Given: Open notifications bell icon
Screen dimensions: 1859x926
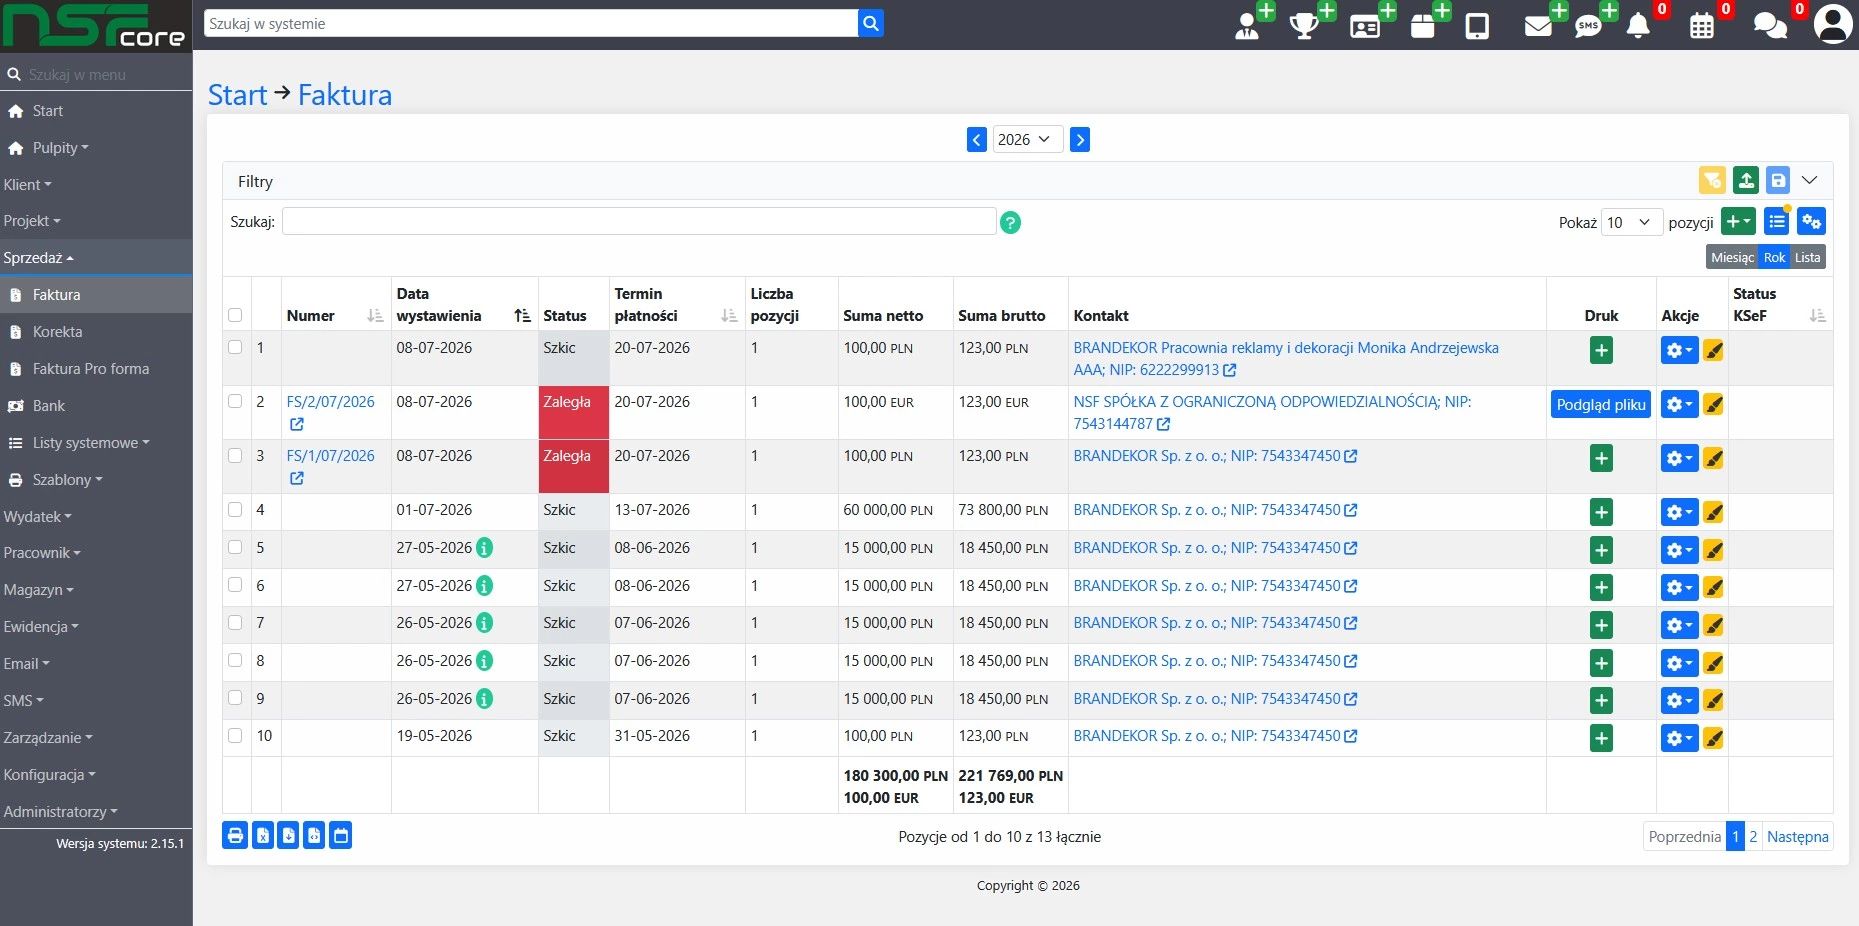Looking at the screenshot, I should pos(1638,26).
